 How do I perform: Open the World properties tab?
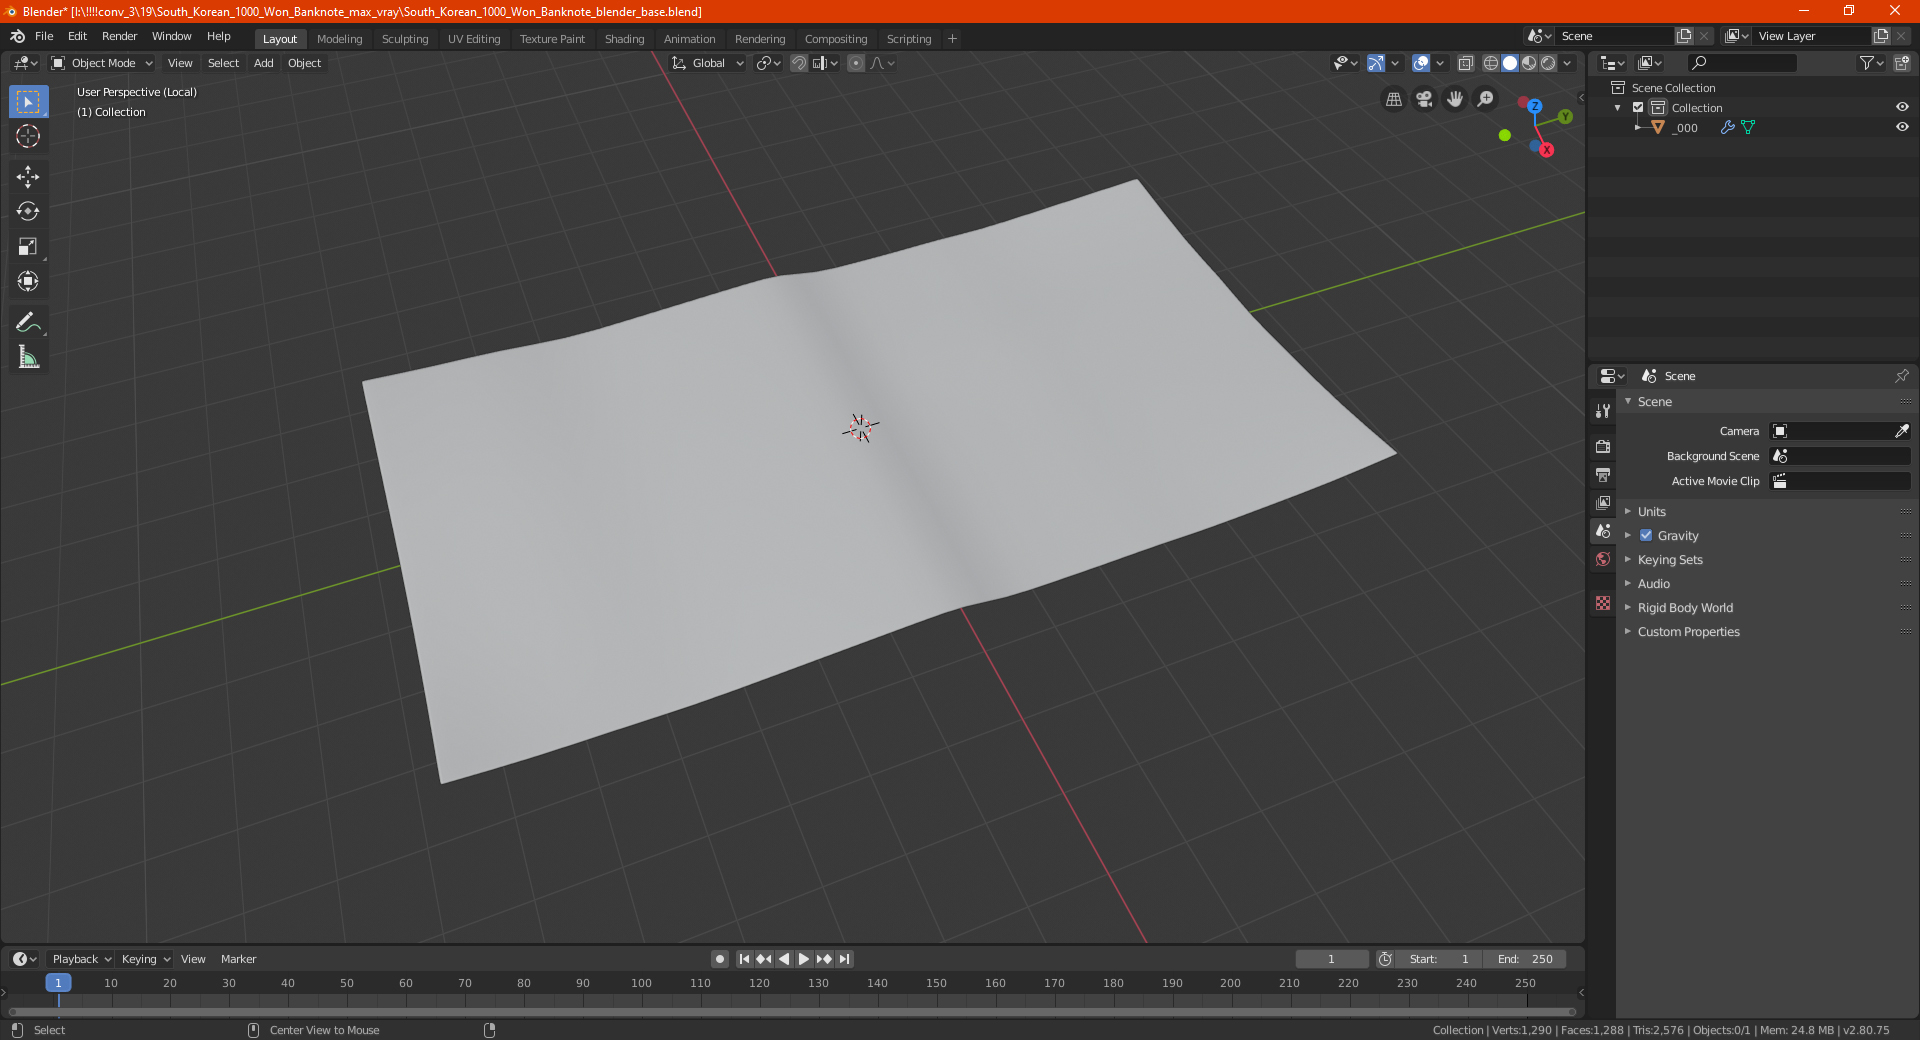point(1603,559)
